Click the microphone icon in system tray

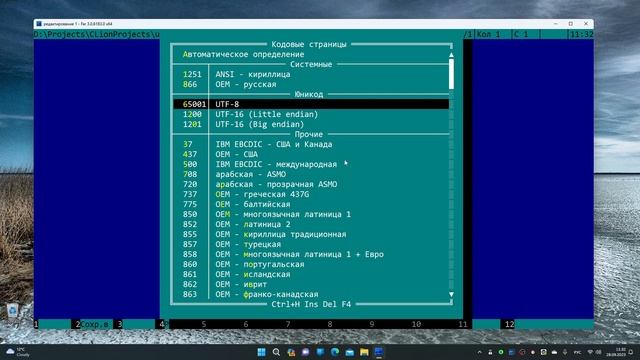(565, 352)
